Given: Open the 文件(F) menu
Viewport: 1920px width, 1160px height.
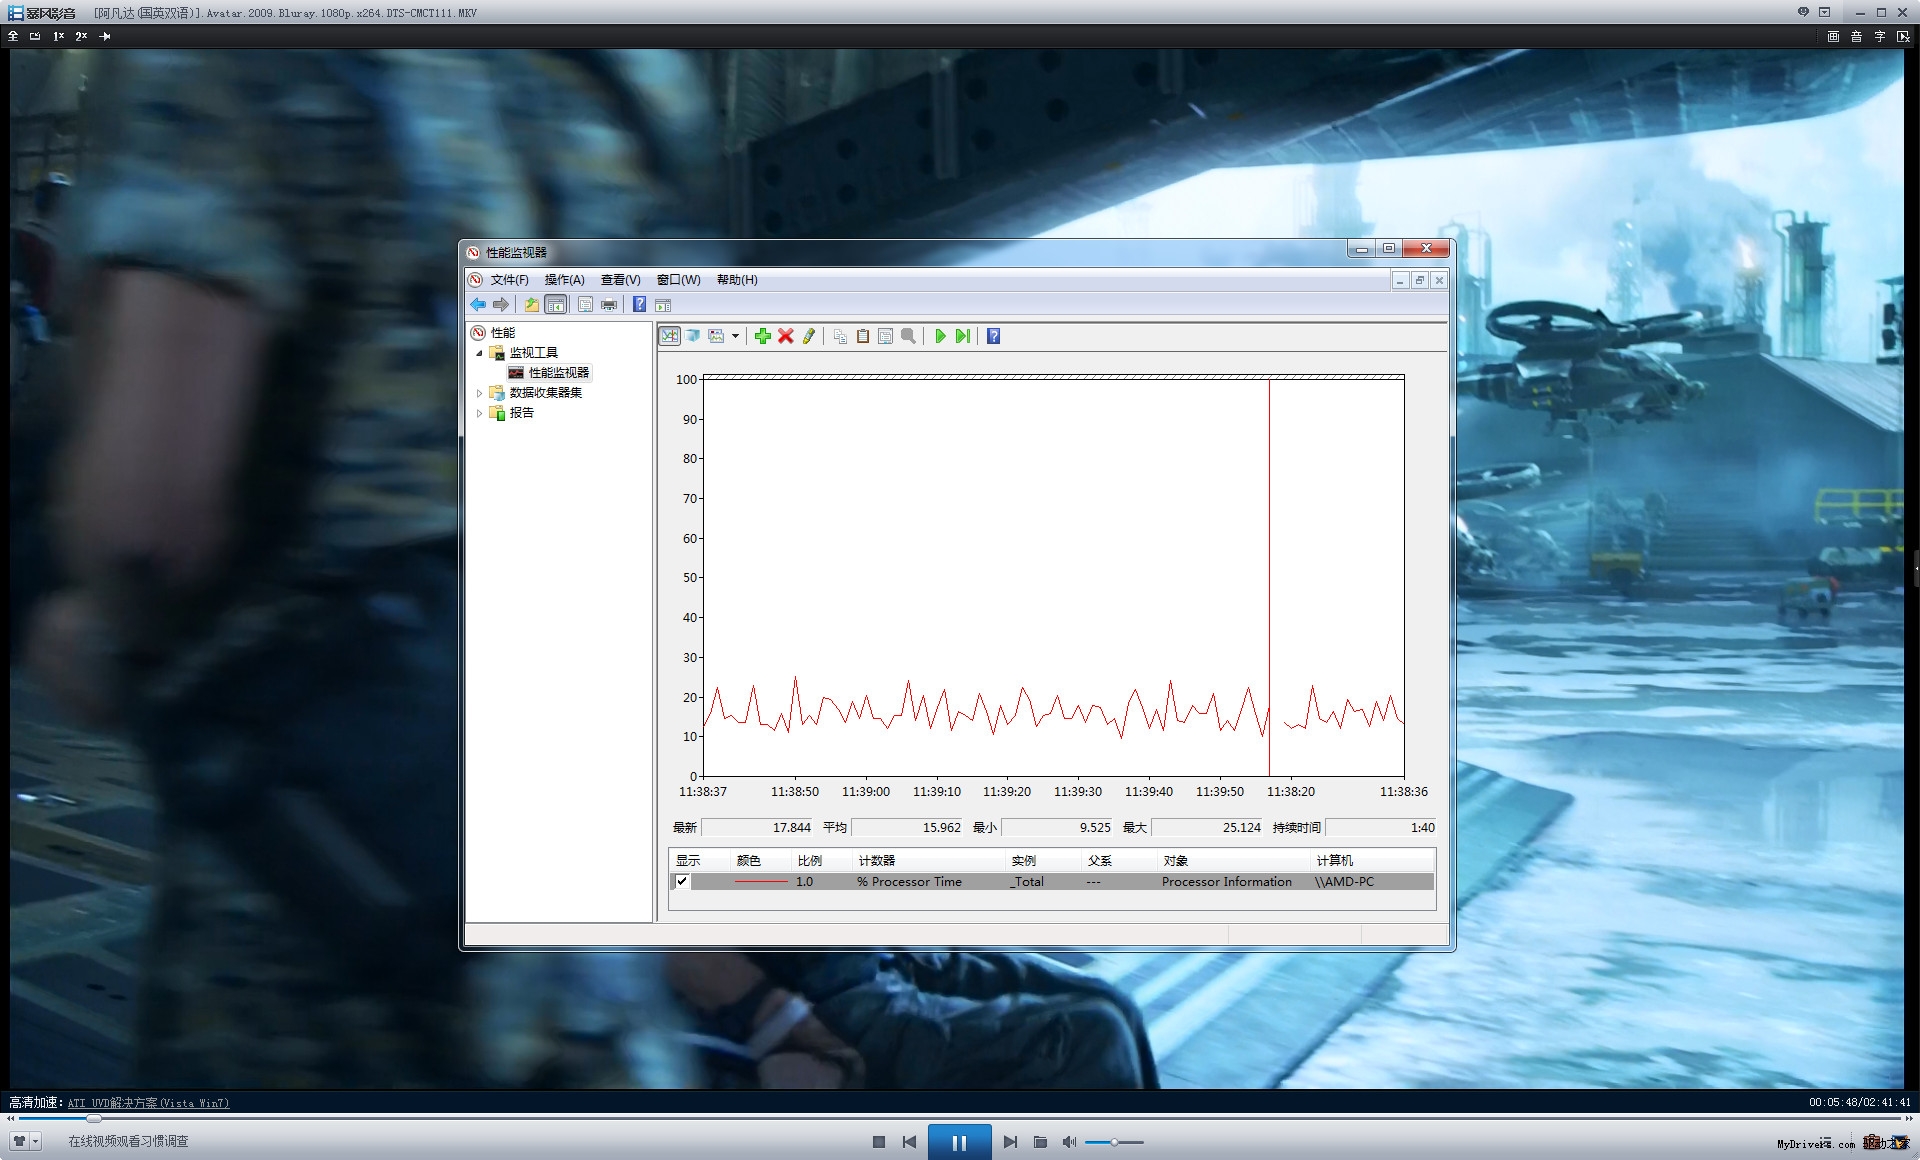Looking at the screenshot, I should 509,280.
